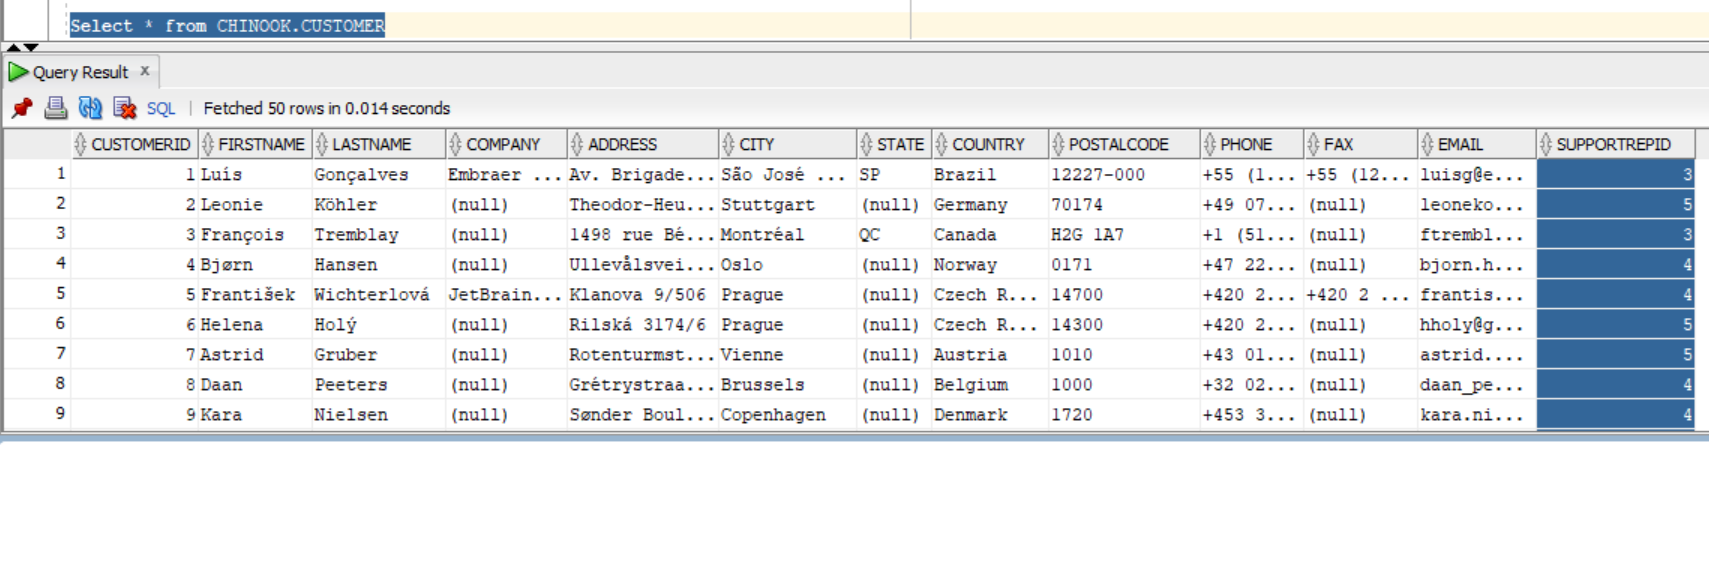Collapse pane with the upward splitter arrow
Screen dimensions: 1709x579
[13, 47]
